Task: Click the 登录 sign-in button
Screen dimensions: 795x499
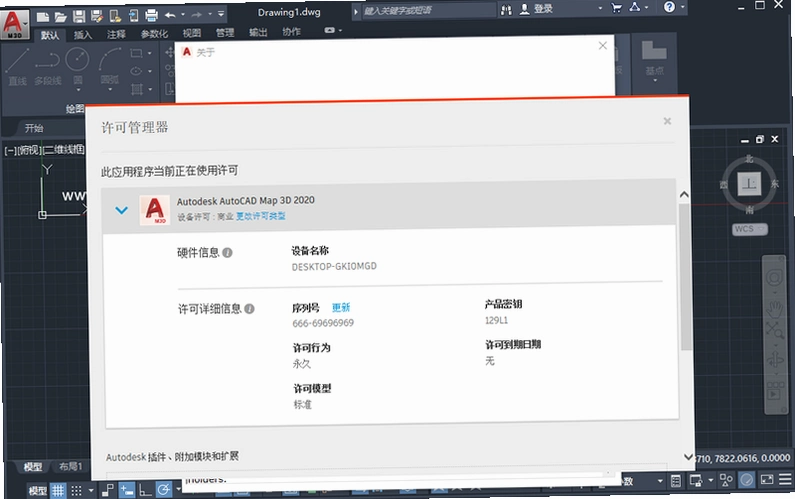Action: pos(536,9)
